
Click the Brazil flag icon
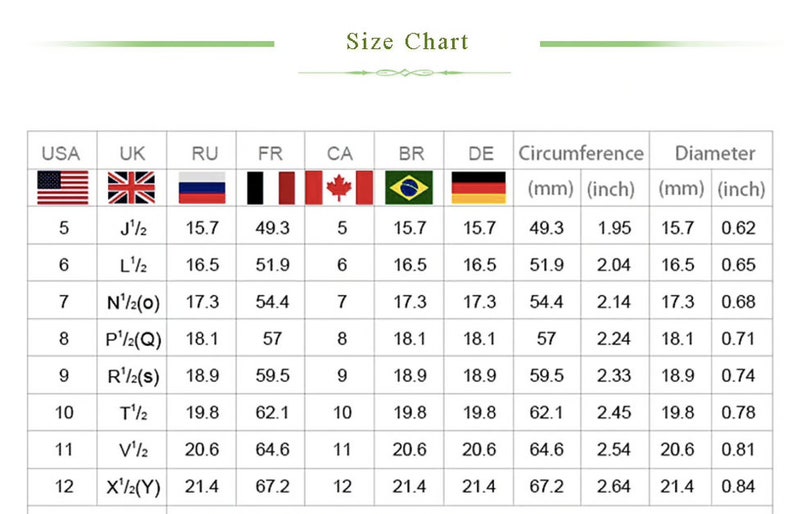pos(409,188)
